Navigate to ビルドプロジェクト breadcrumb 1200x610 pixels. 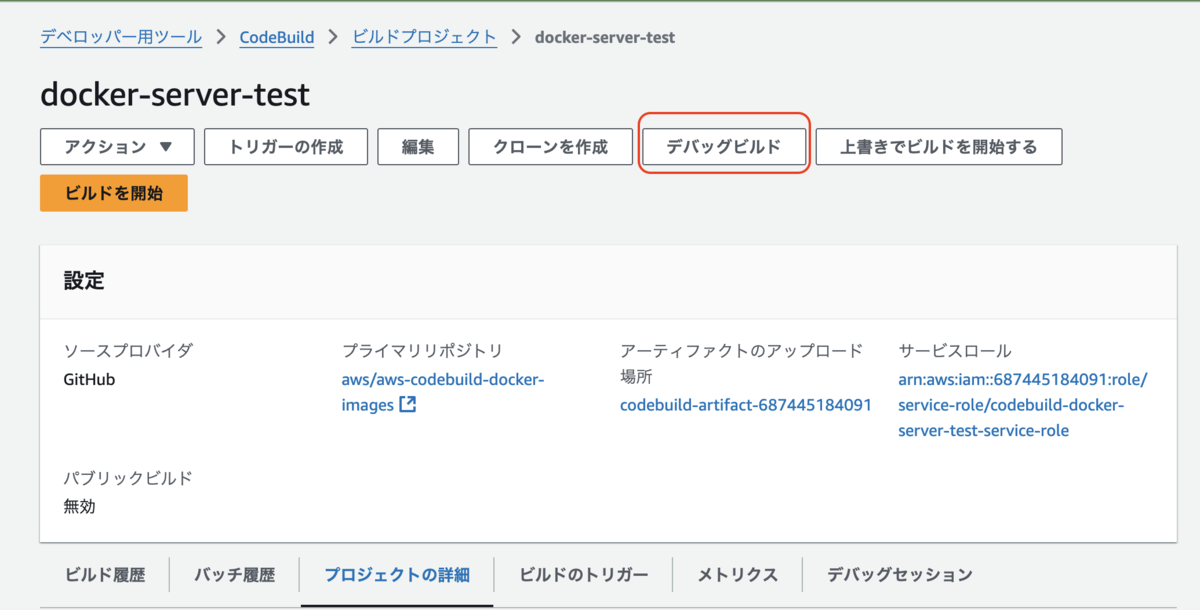click(x=424, y=37)
